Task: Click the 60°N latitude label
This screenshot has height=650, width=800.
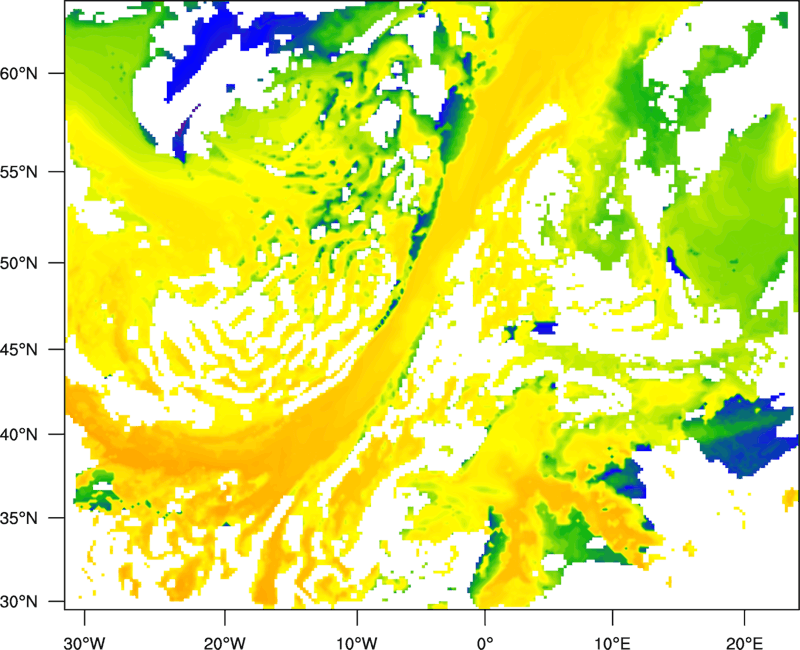Action: tap(19, 73)
